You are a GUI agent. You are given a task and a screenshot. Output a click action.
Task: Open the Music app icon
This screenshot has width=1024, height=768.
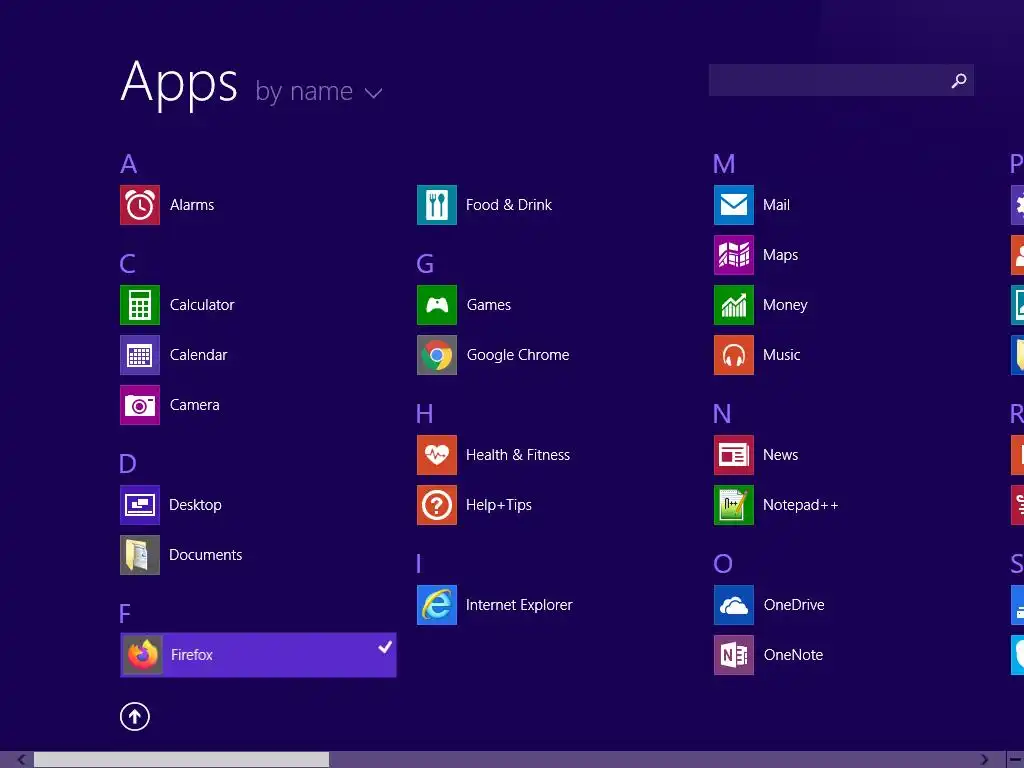[734, 355]
